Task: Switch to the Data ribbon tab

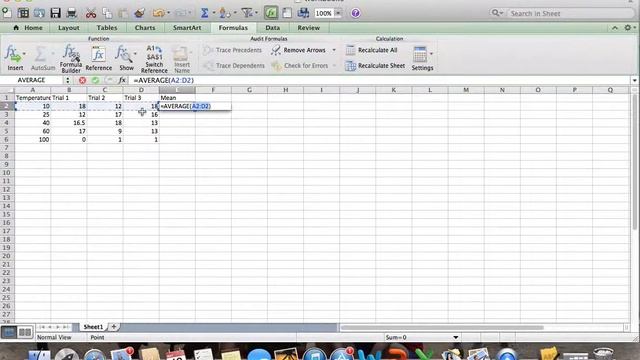Action: pyautogui.click(x=273, y=28)
